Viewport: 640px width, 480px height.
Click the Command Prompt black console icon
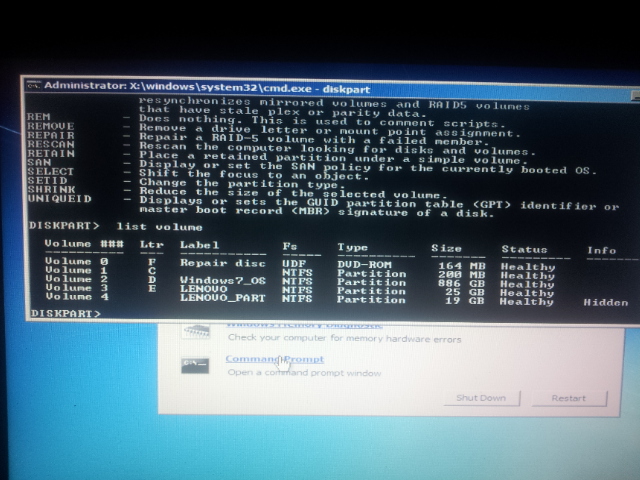pos(195,365)
